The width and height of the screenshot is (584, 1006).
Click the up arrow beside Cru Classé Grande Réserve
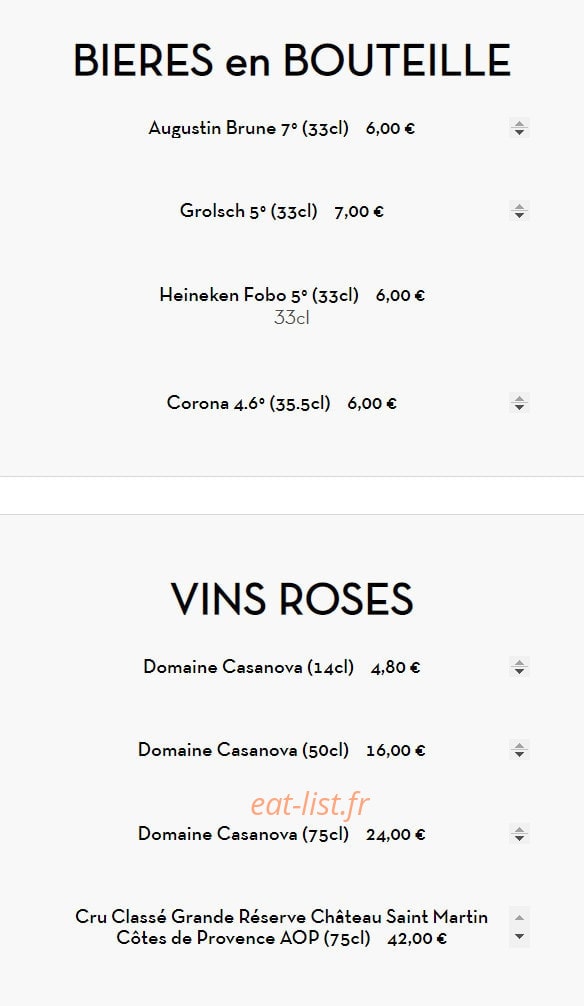pos(519,917)
